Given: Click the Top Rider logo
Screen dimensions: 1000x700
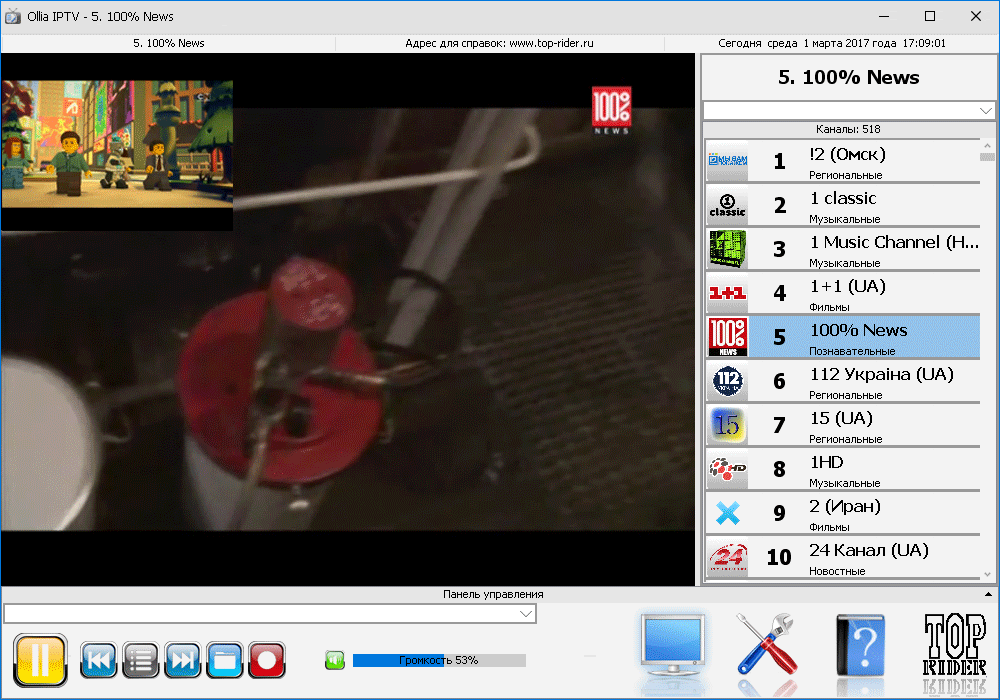Looking at the screenshot, I should click(955, 645).
